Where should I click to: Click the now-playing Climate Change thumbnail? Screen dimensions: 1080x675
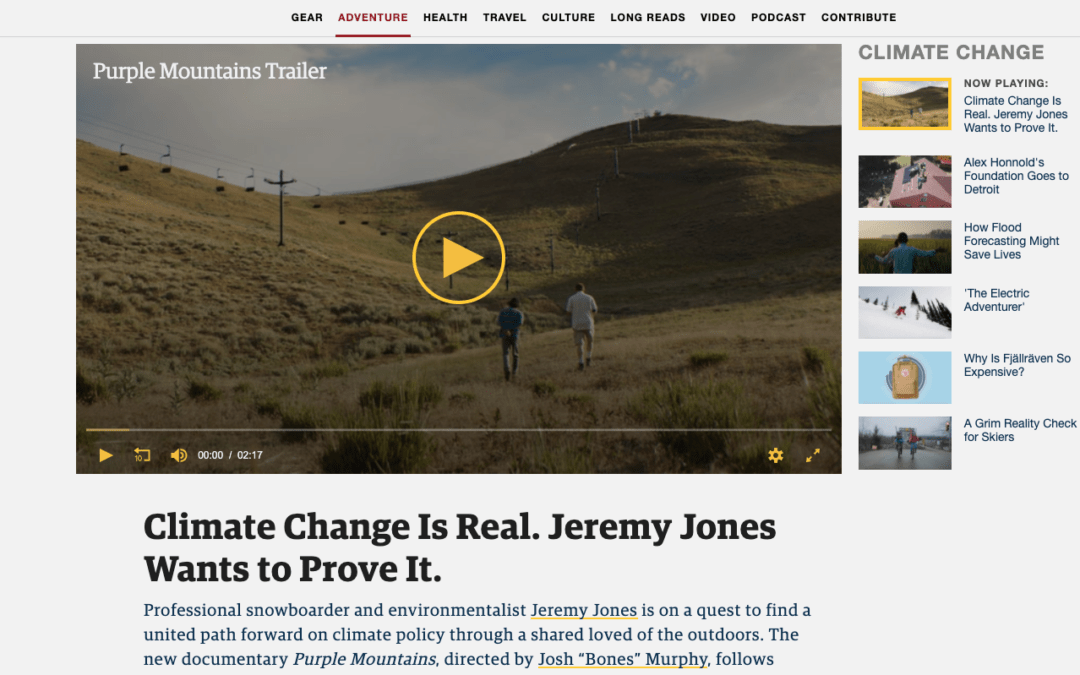pos(905,104)
